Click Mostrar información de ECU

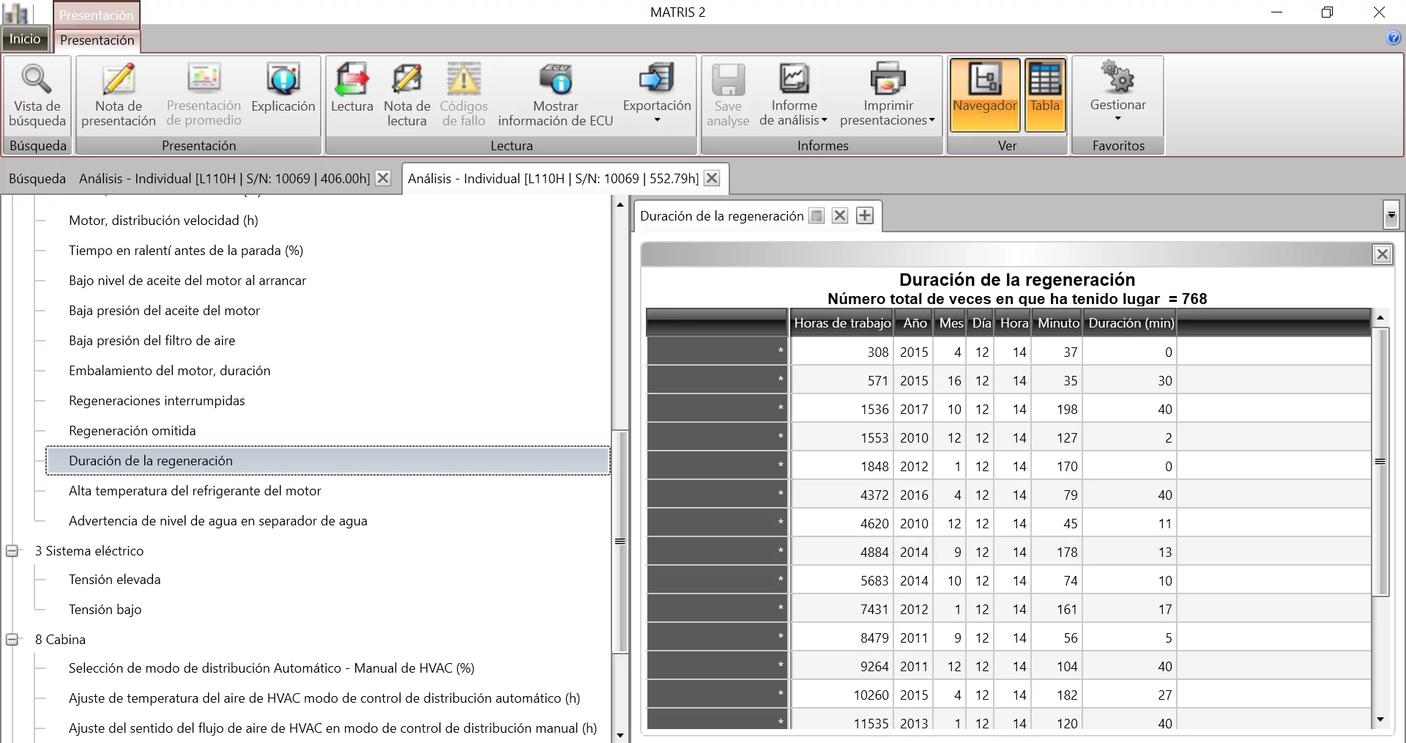coord(555,80)
